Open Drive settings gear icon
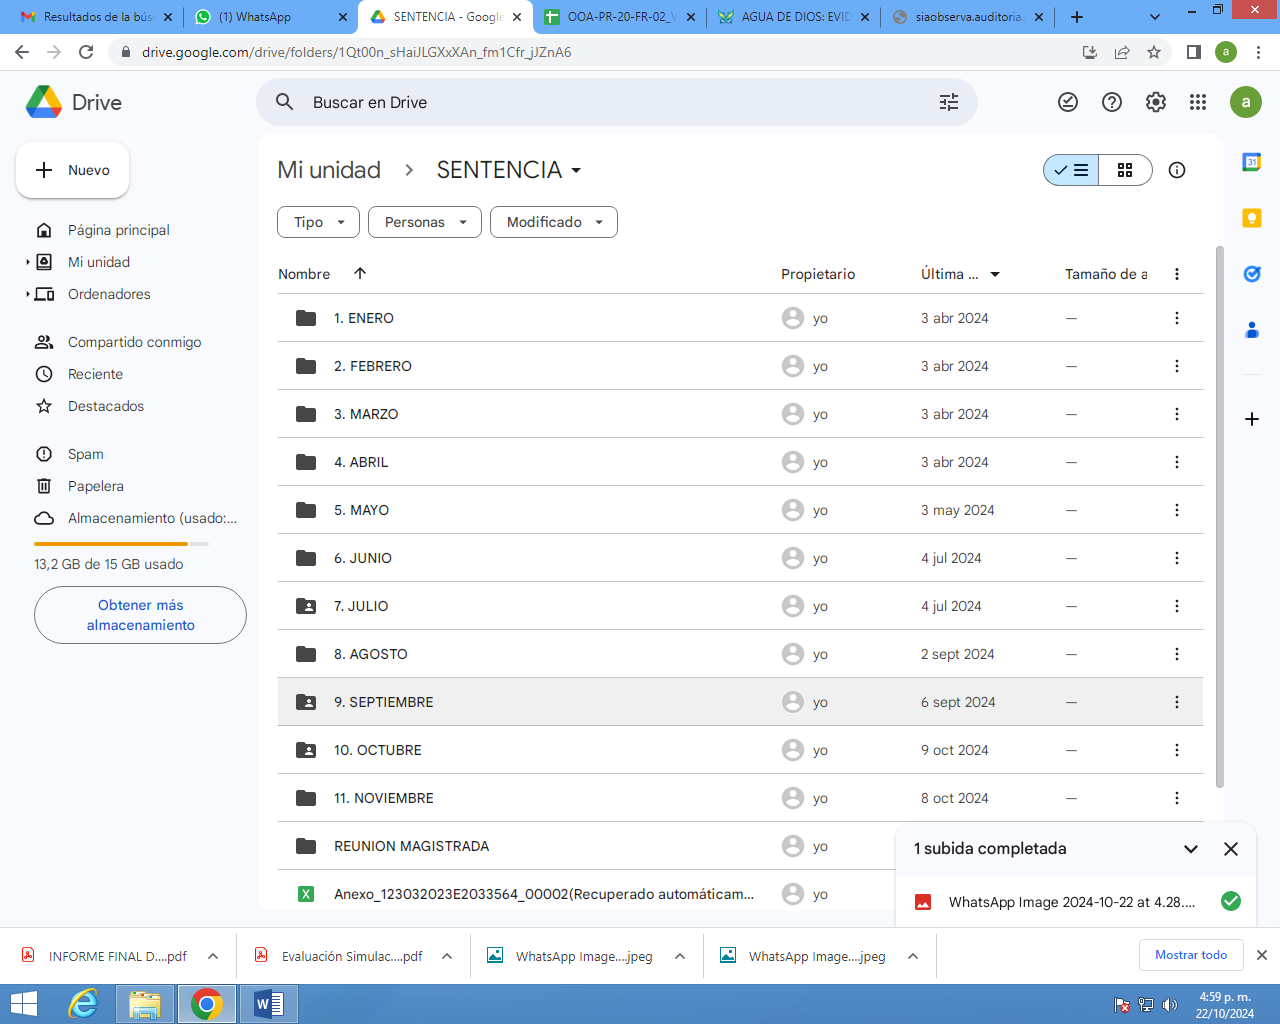This screenshot has width=1280, height=1024. 1155,102
